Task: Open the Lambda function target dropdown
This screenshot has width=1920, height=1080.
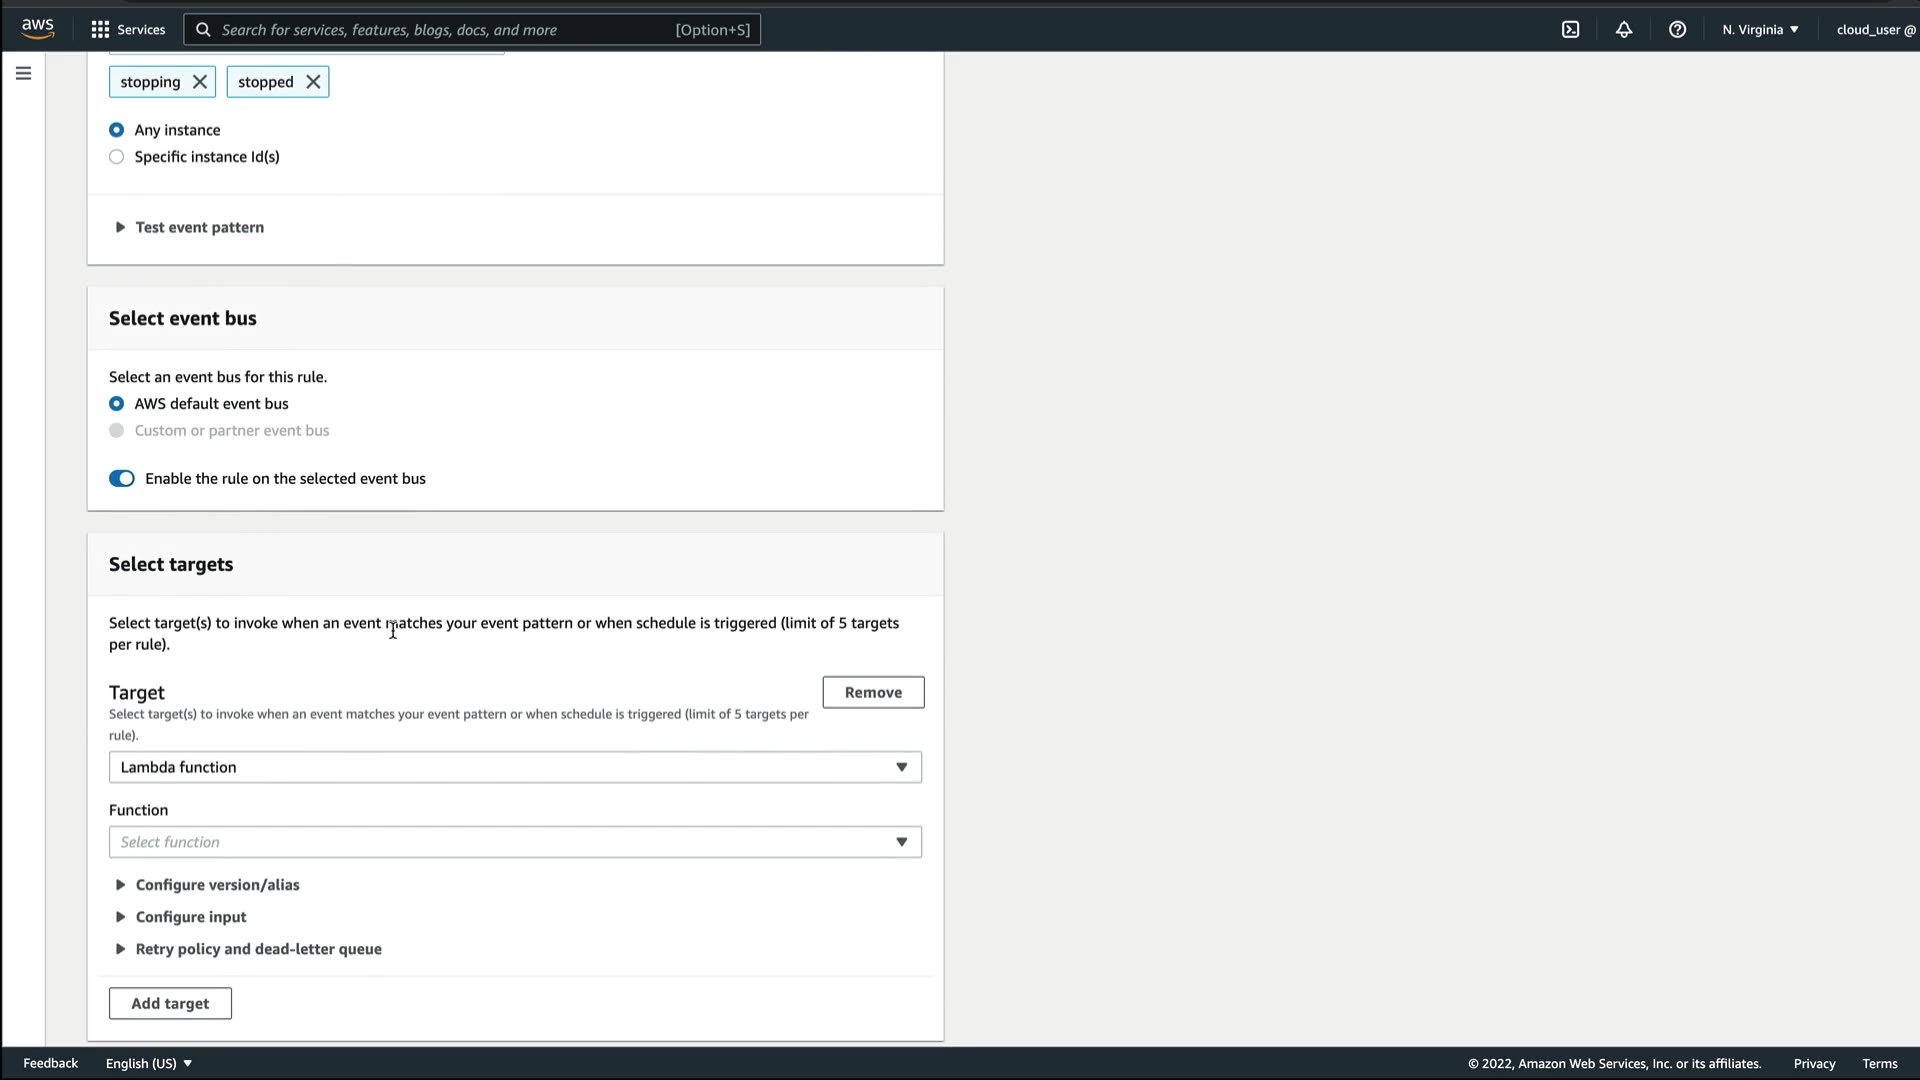Action: [515, 767]
